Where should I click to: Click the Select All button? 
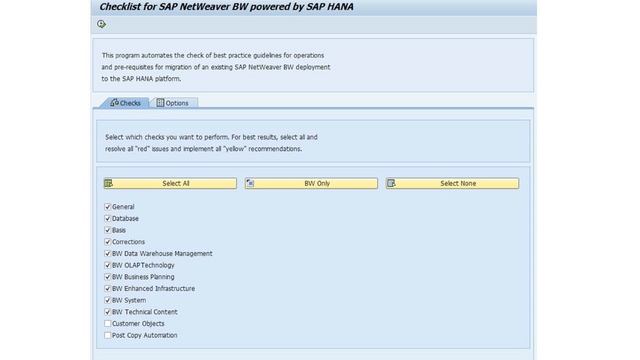pyautogui.click(x=170, y=183)
